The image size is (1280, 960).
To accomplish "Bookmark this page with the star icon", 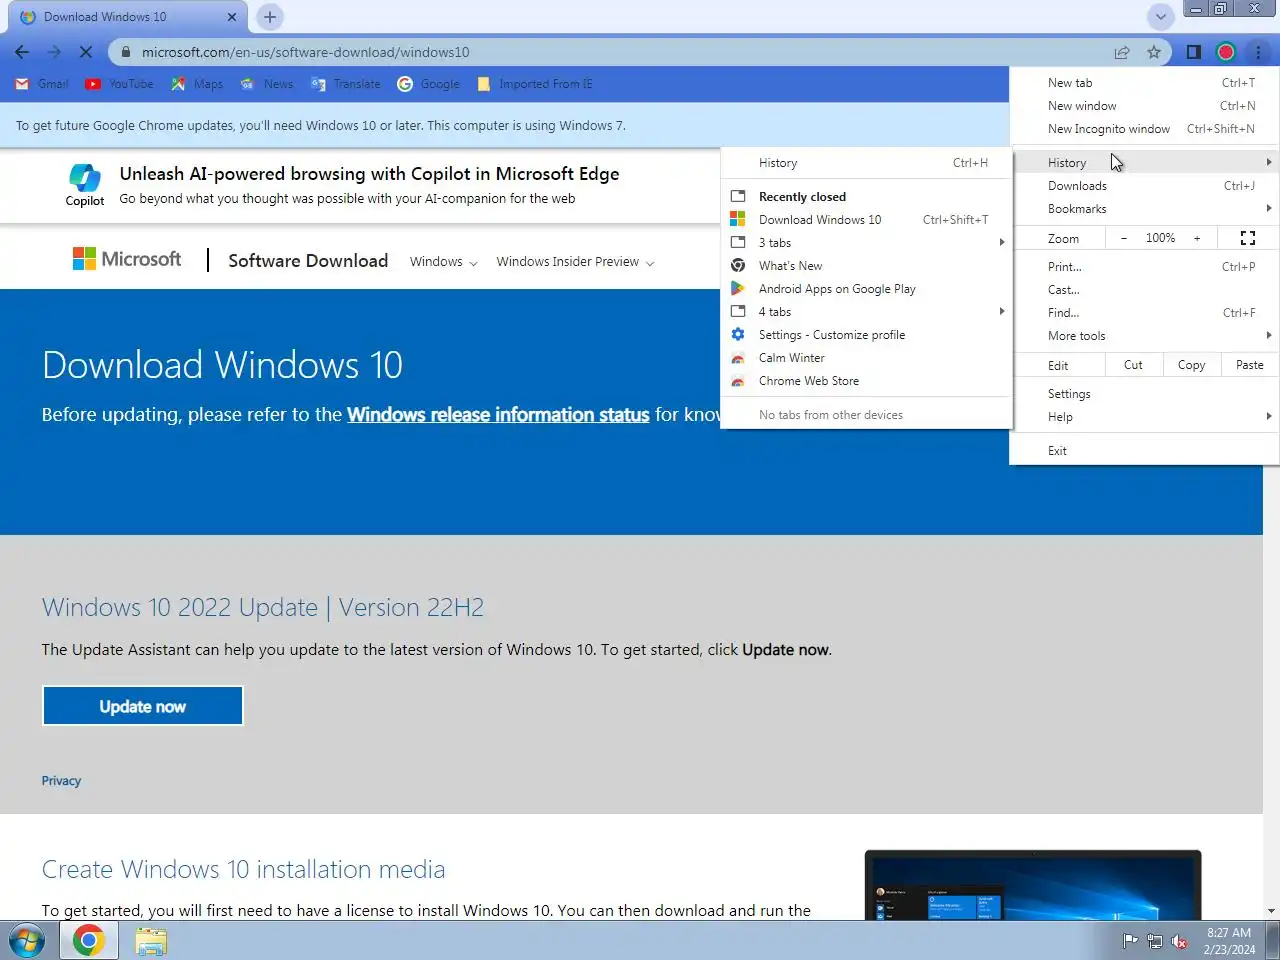I will click(1154, 52).
